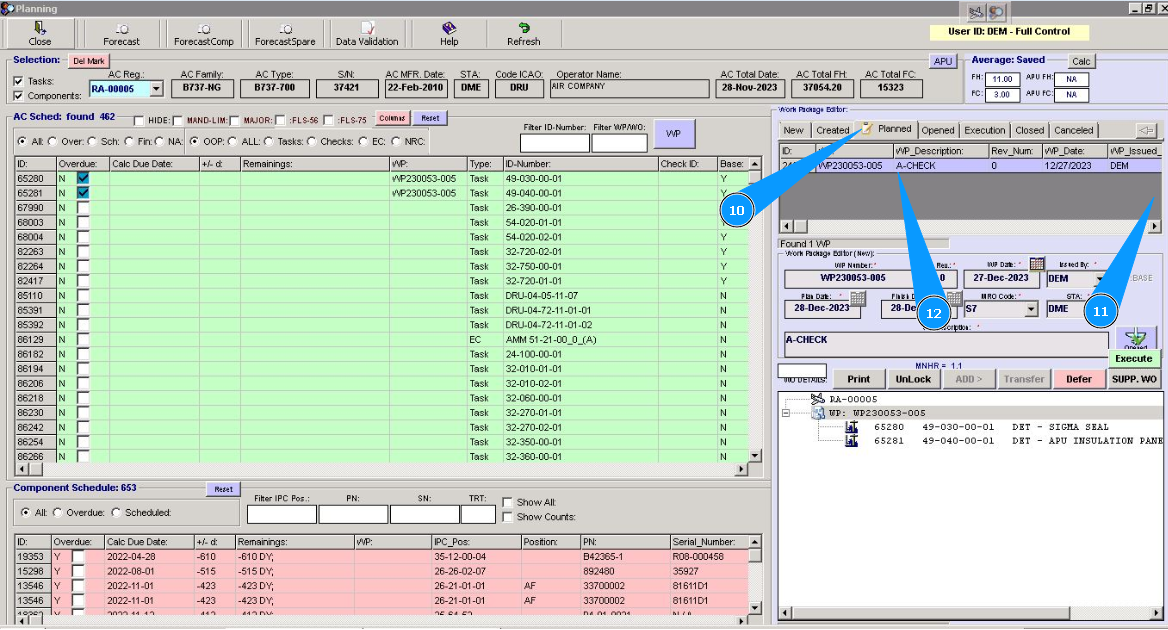Open the Help book icon
The height and width of the screenshot is (630, 1168).
[x=449, y=34]
